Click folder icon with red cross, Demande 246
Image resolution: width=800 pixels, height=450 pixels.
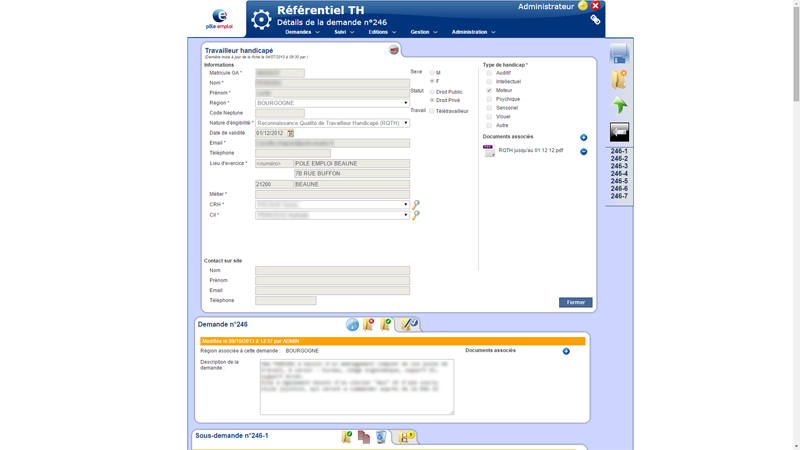coord(368,324)
